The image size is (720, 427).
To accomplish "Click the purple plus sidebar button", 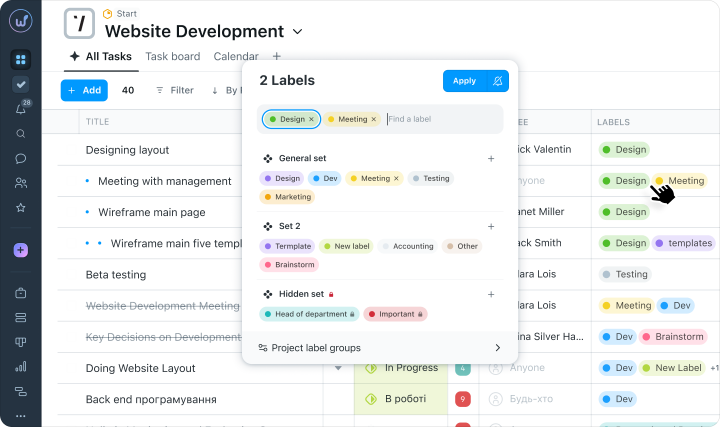I will pos(21,250).
